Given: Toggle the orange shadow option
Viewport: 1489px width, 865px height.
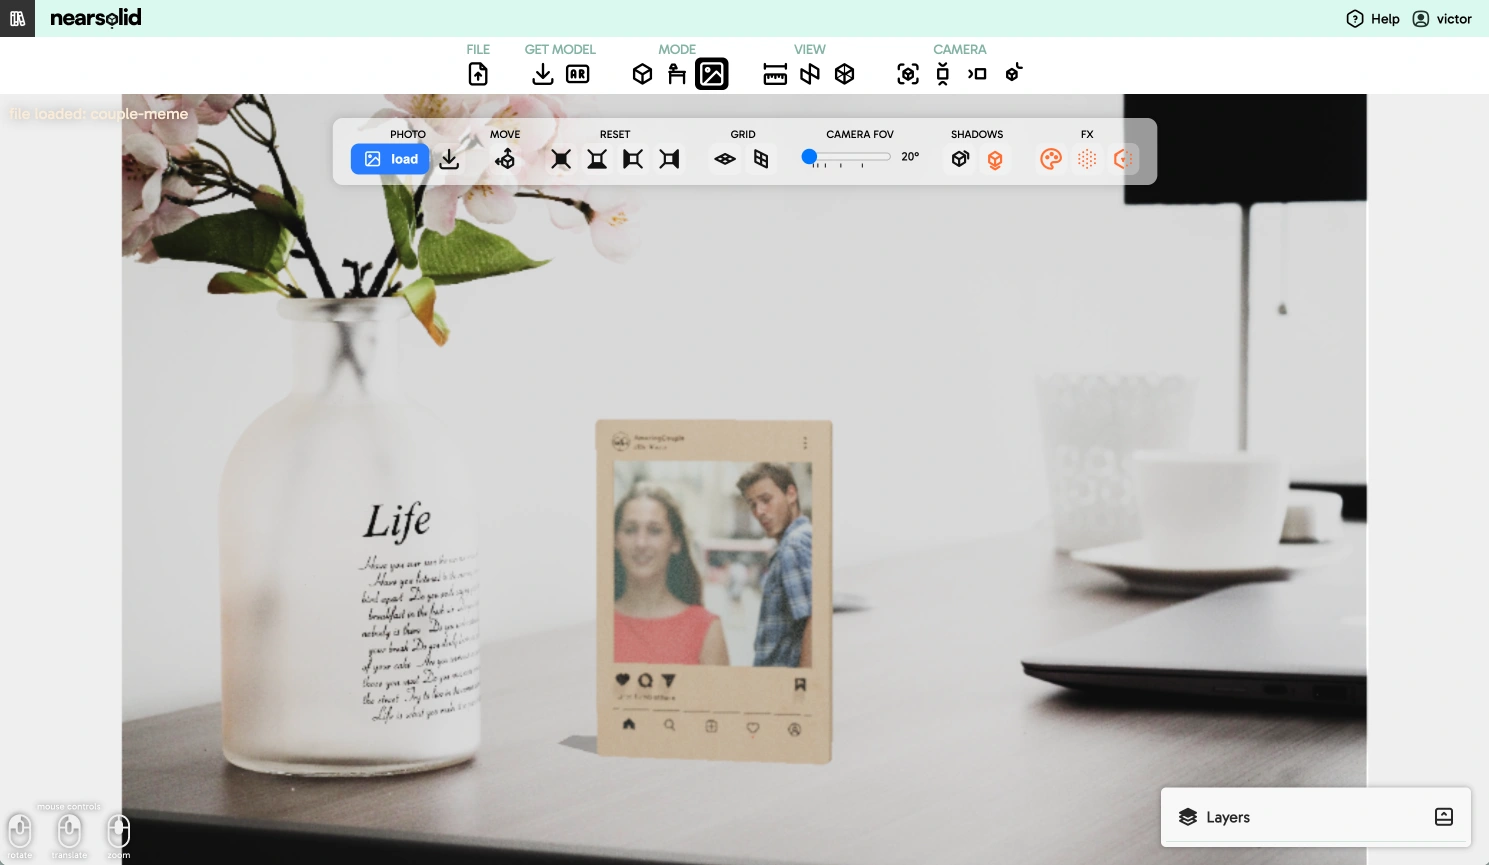Looking at the screenshot, I should [995, 159].
